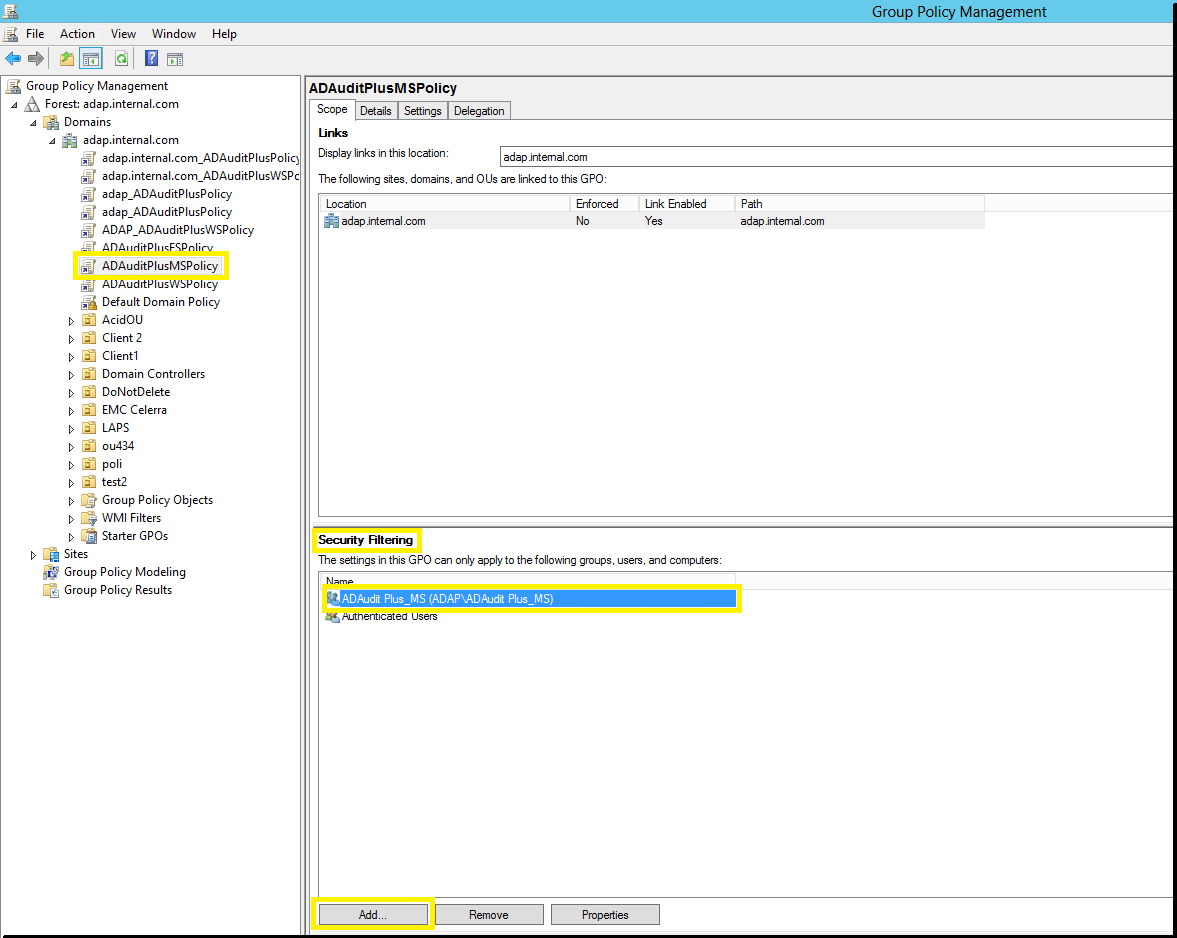This screenshot has width=1177, height=938.
Task: Expand the Group Policy Objects node
Action: click(72, 501)
